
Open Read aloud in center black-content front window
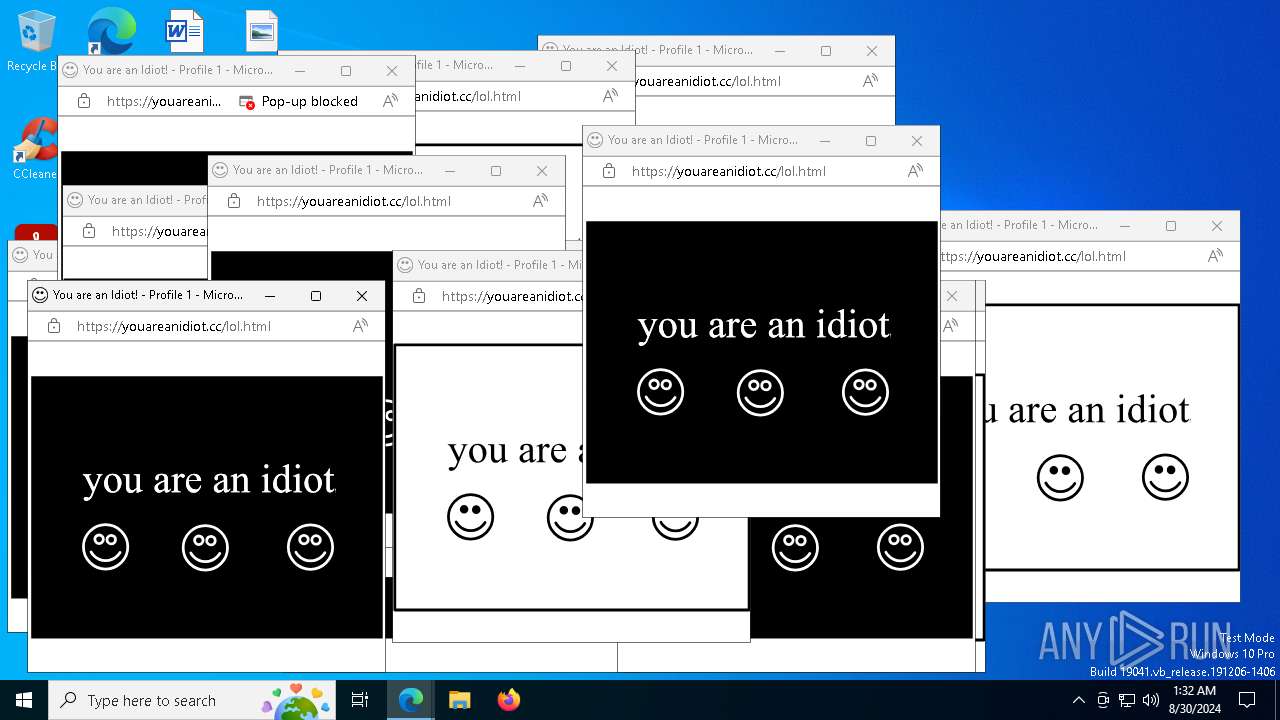[915, 171]
